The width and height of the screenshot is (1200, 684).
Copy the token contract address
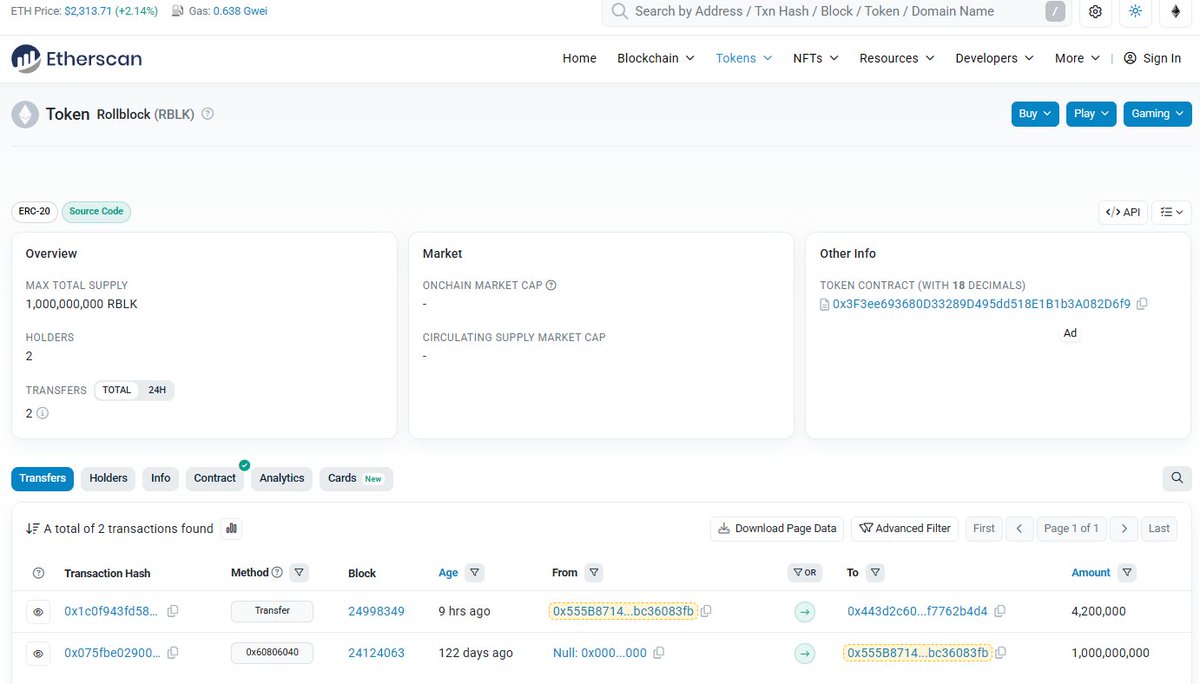pos(1142,304)
